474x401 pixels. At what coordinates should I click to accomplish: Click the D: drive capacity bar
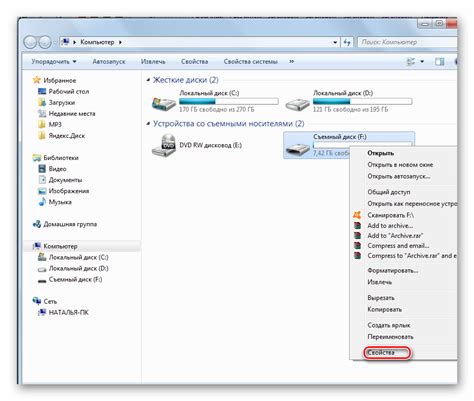pyautogui.click(x=363, y=101)
